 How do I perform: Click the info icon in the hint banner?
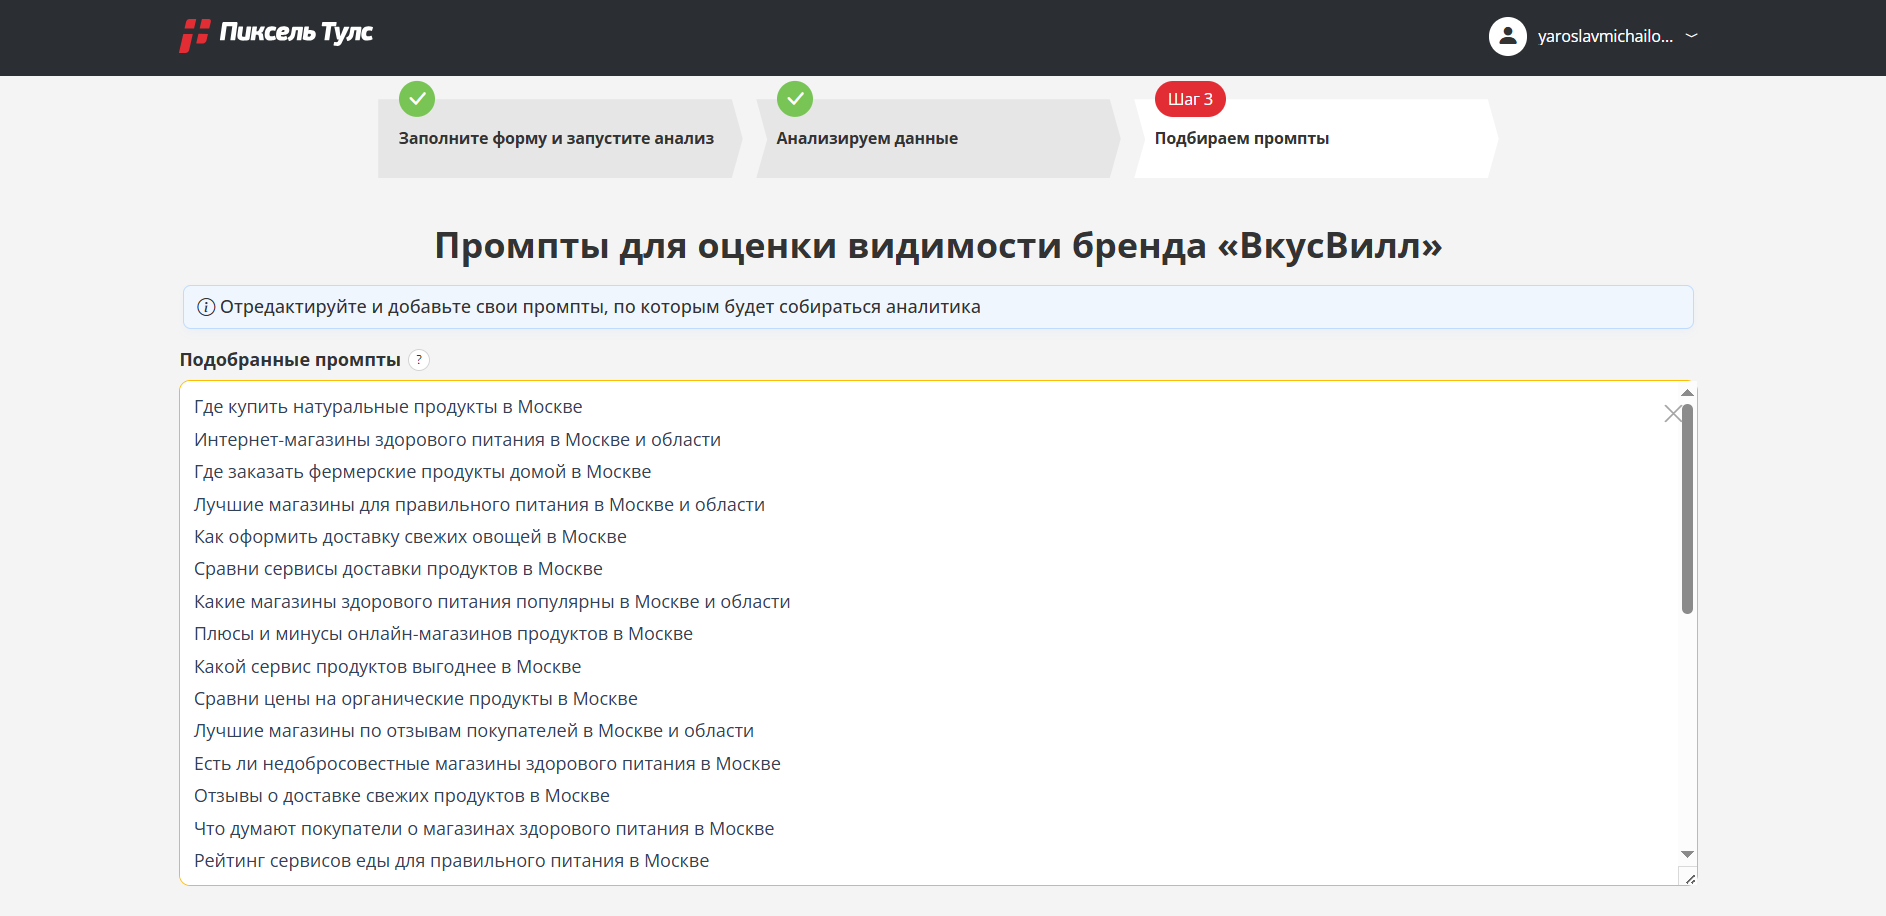(206, 307)
